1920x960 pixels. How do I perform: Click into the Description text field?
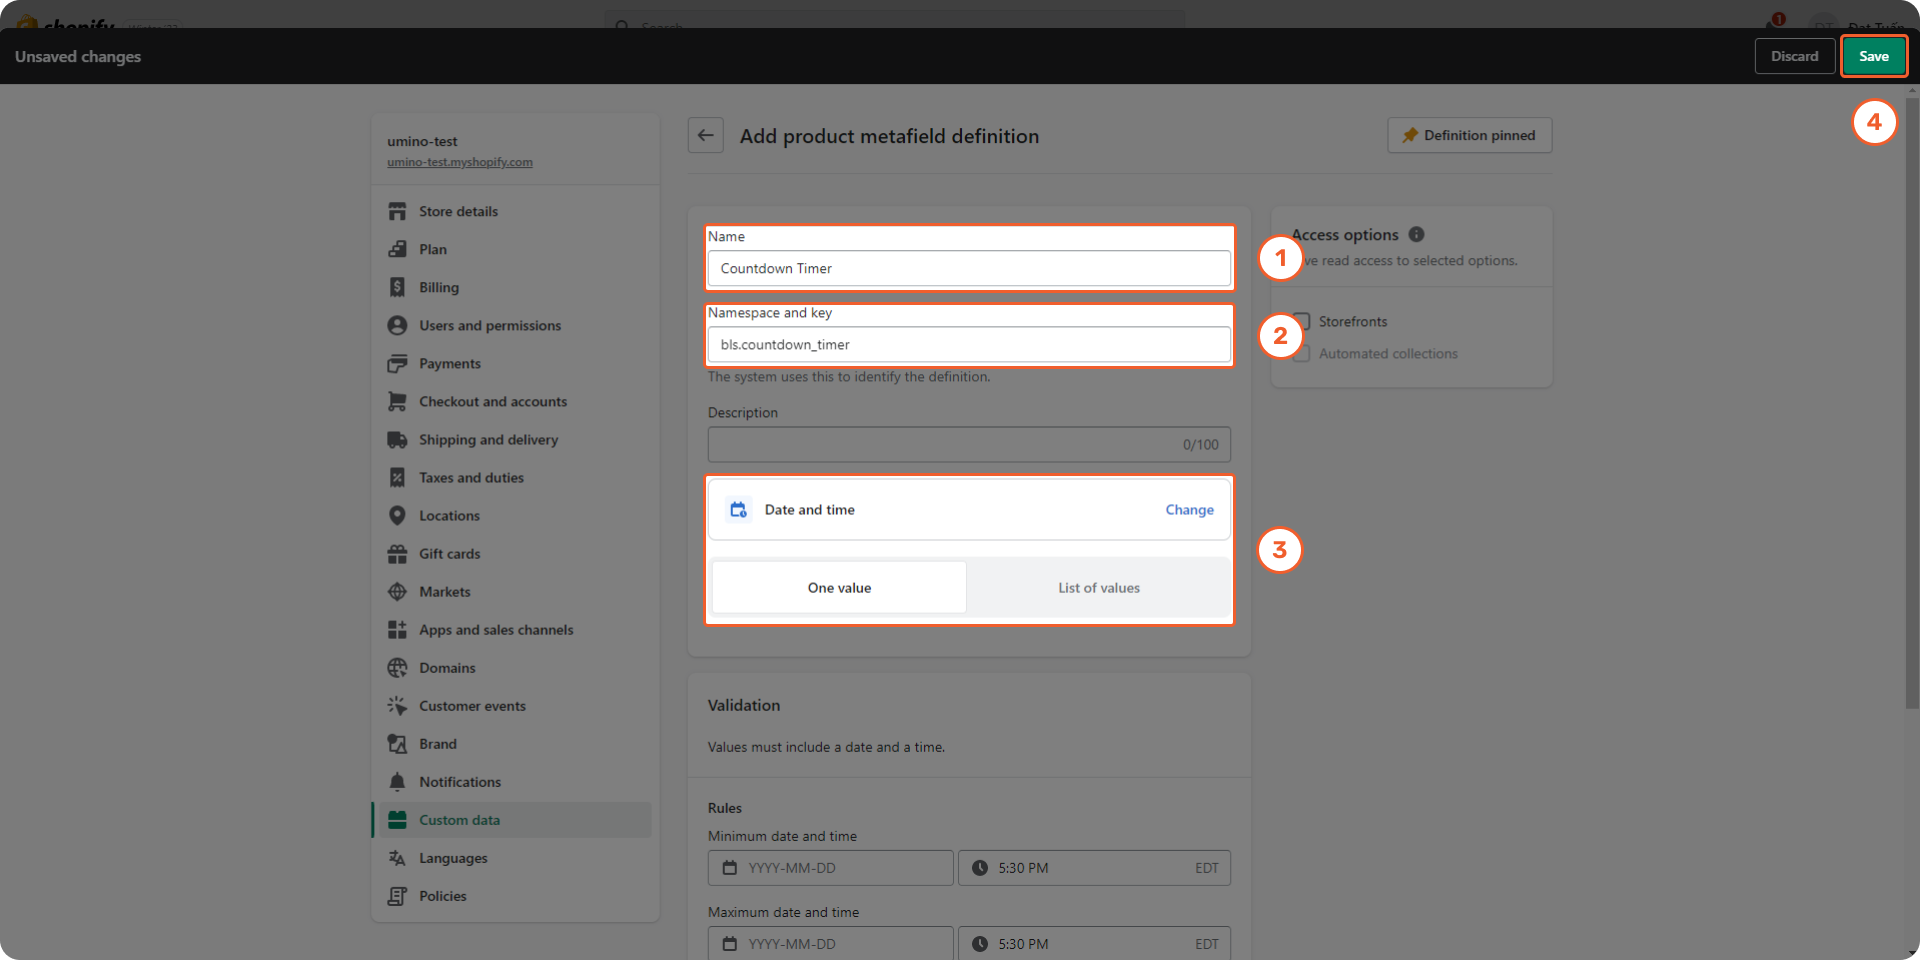tap(940, 445)
